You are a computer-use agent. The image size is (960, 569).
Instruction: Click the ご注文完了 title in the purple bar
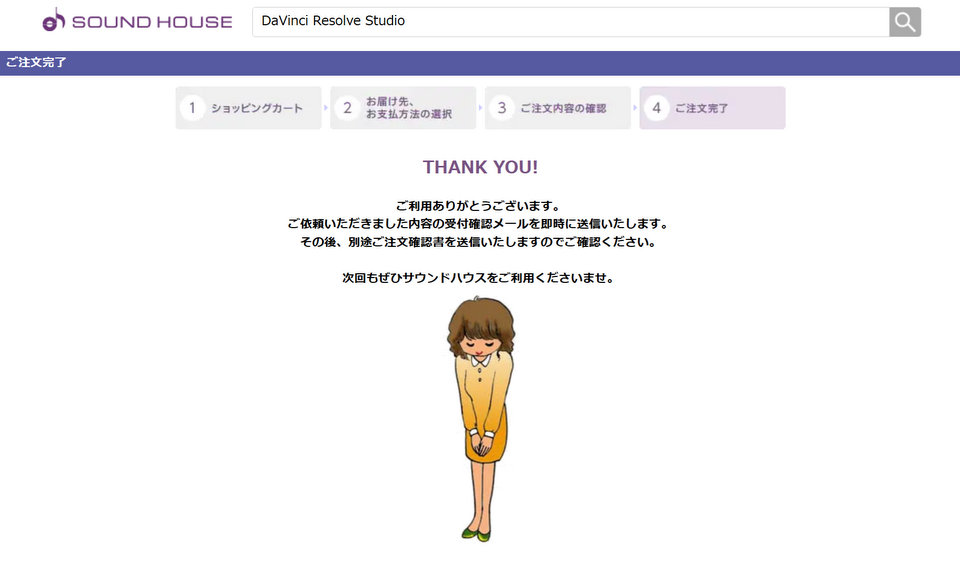click(36, 63)
